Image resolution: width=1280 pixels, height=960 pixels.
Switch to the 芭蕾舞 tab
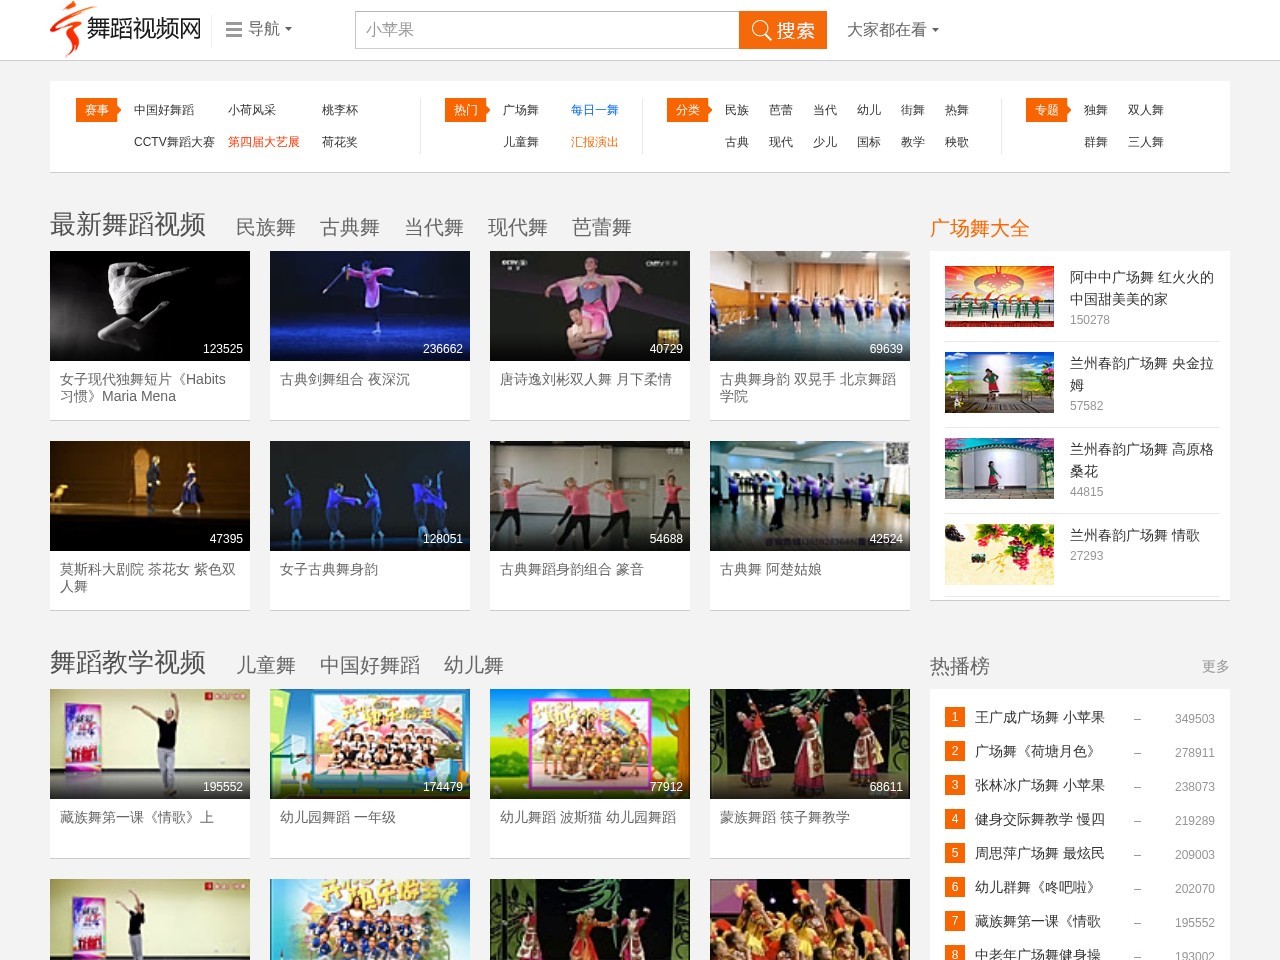click(601, 228)
